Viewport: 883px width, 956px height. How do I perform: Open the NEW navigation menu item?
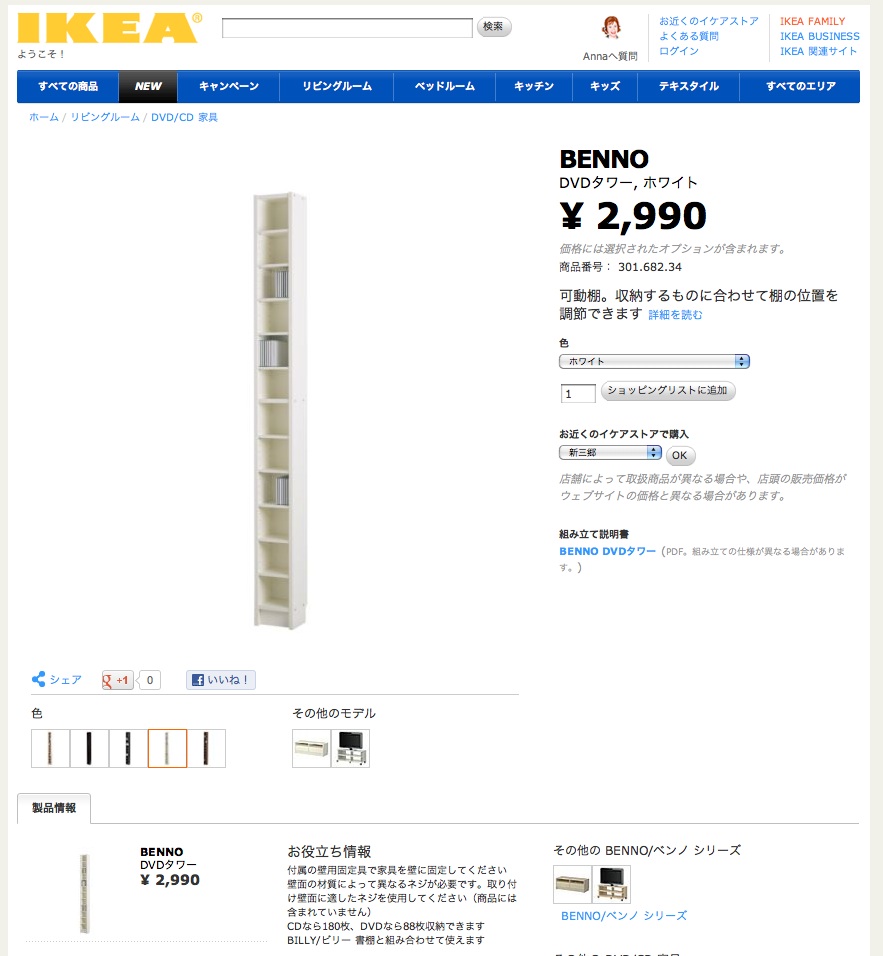[x=148, y=86]
